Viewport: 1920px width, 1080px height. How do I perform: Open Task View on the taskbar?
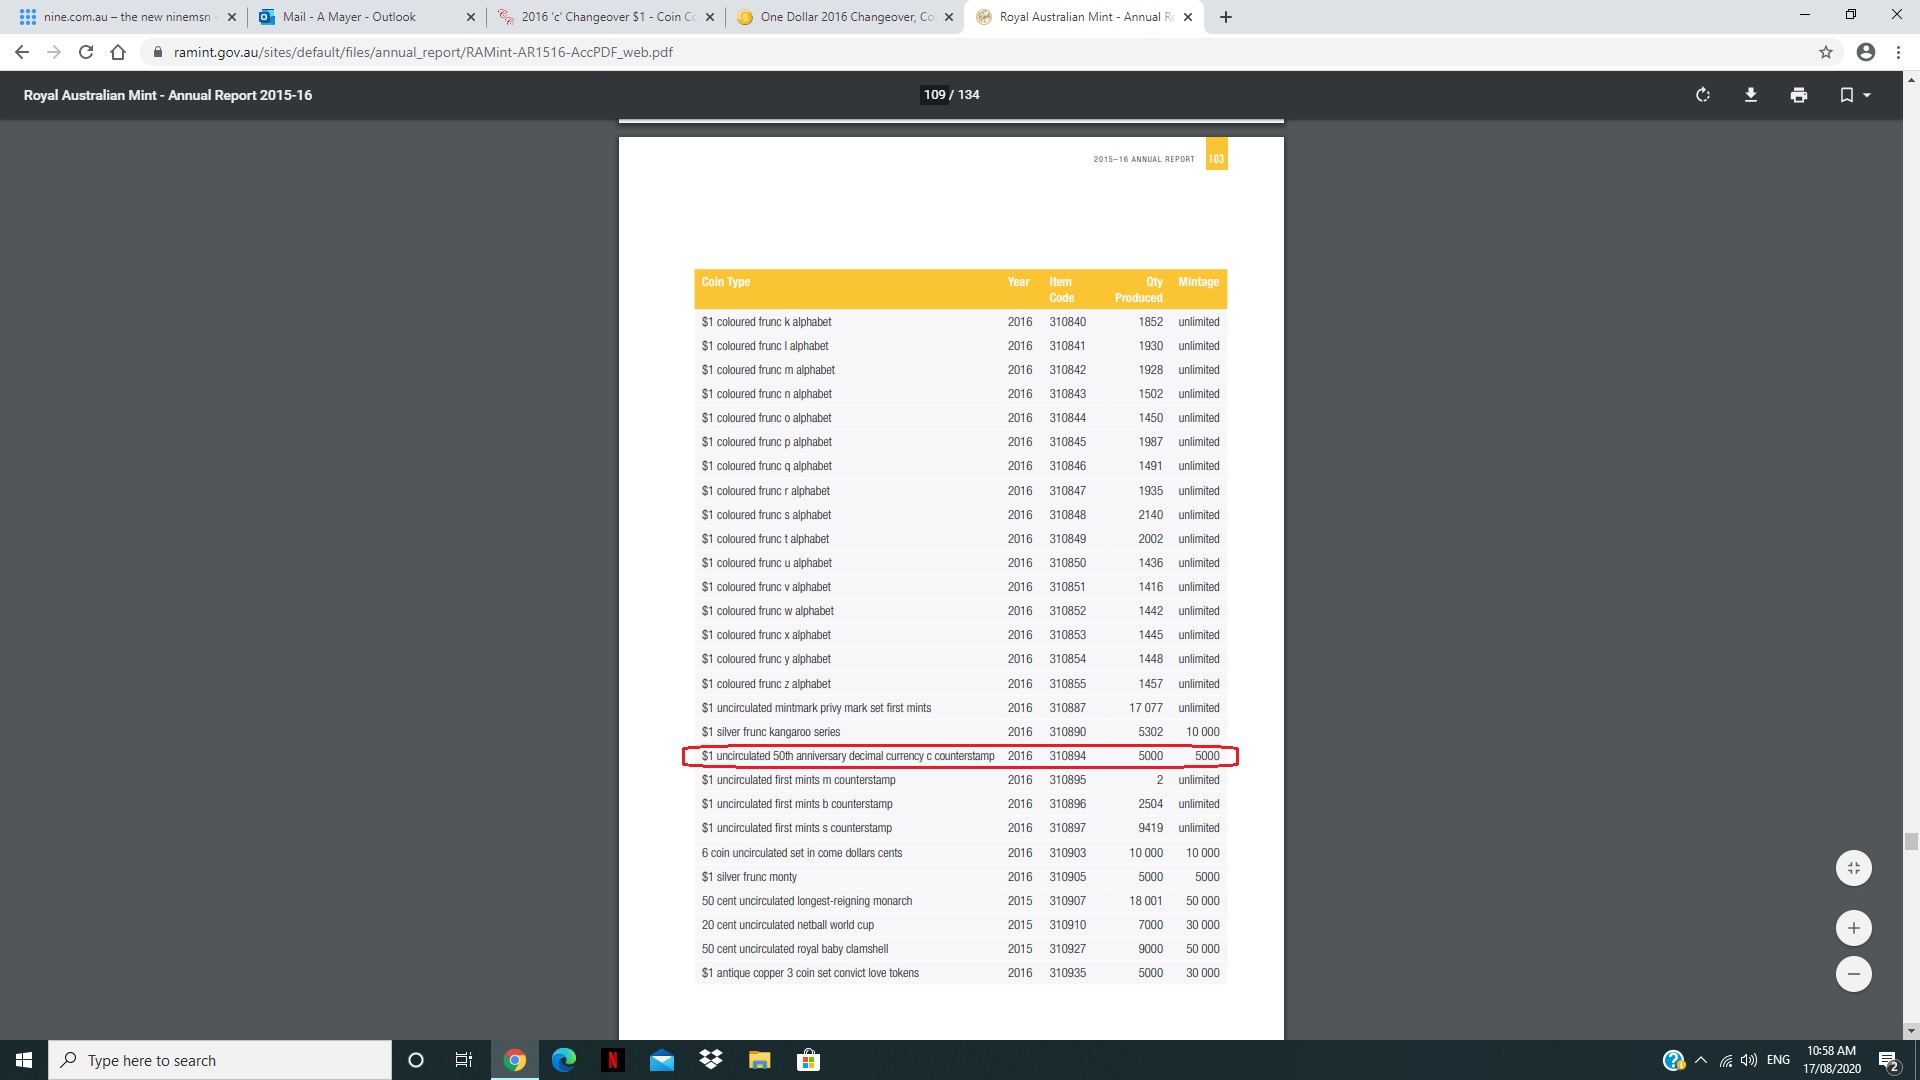click(x=464, y=1060)
